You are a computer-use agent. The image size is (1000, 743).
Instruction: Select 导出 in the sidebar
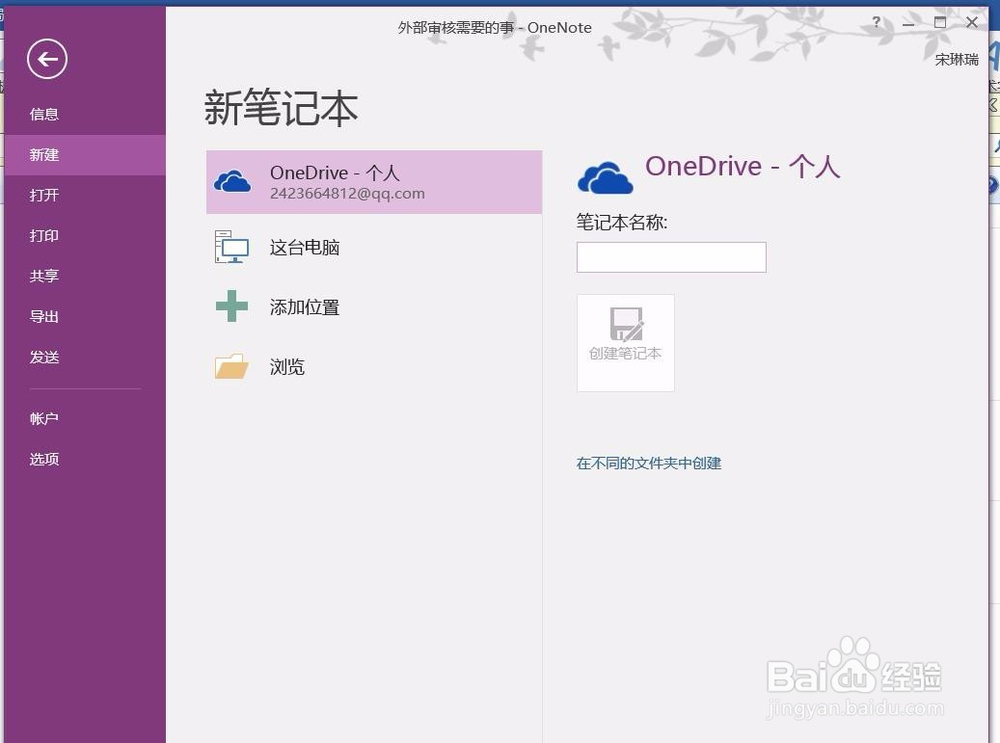44,317
